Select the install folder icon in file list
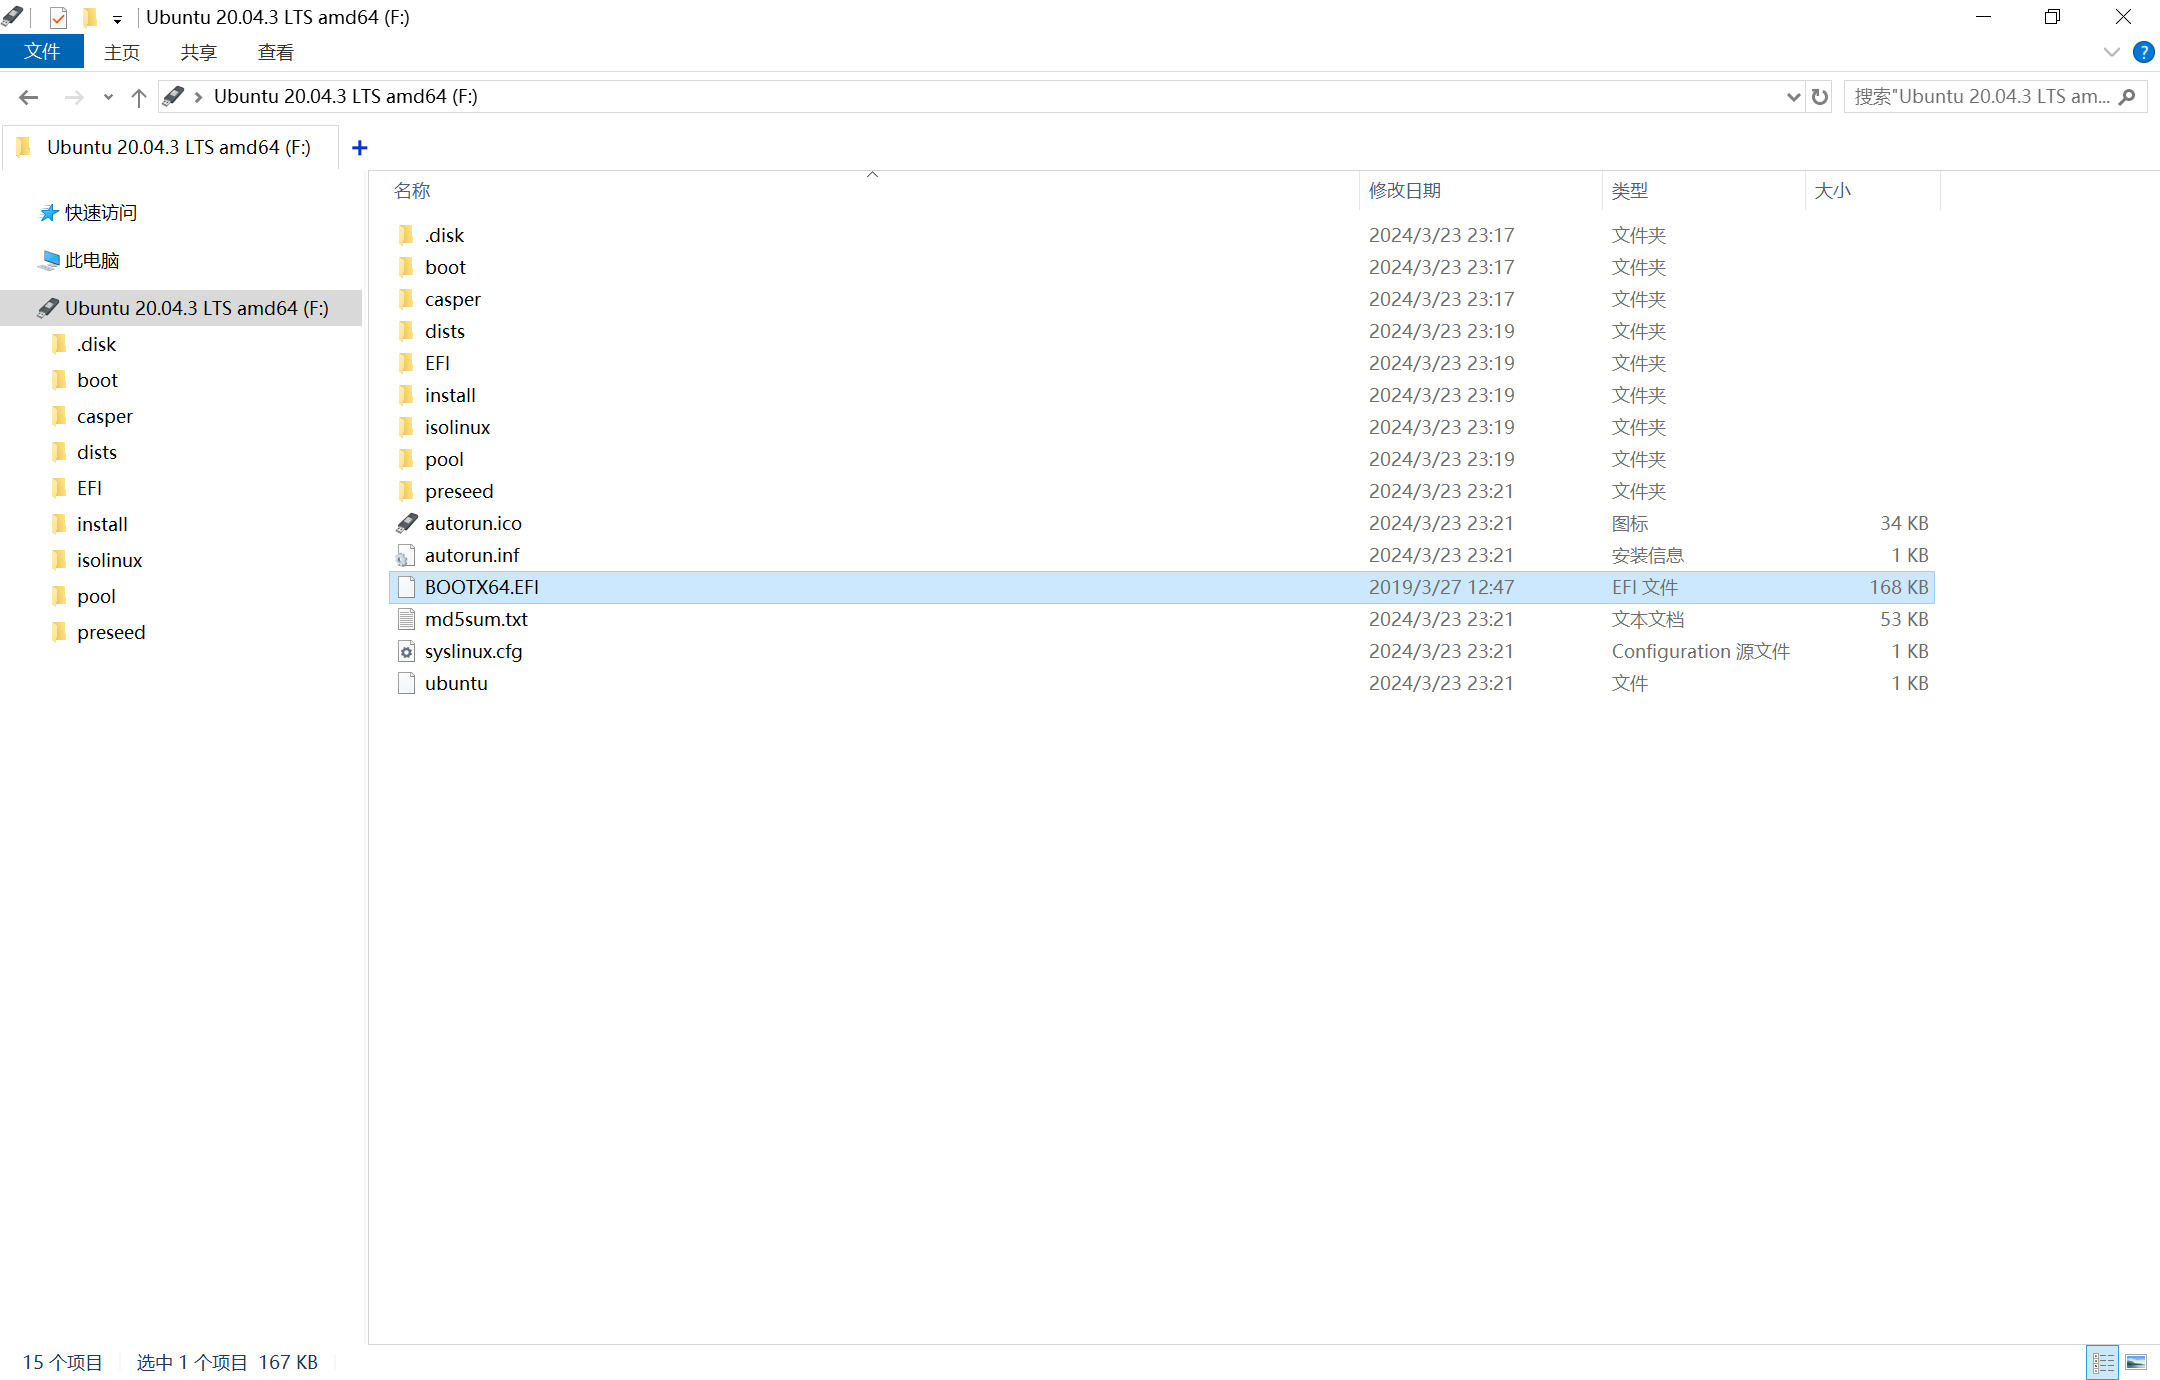 tap(406, 395)
